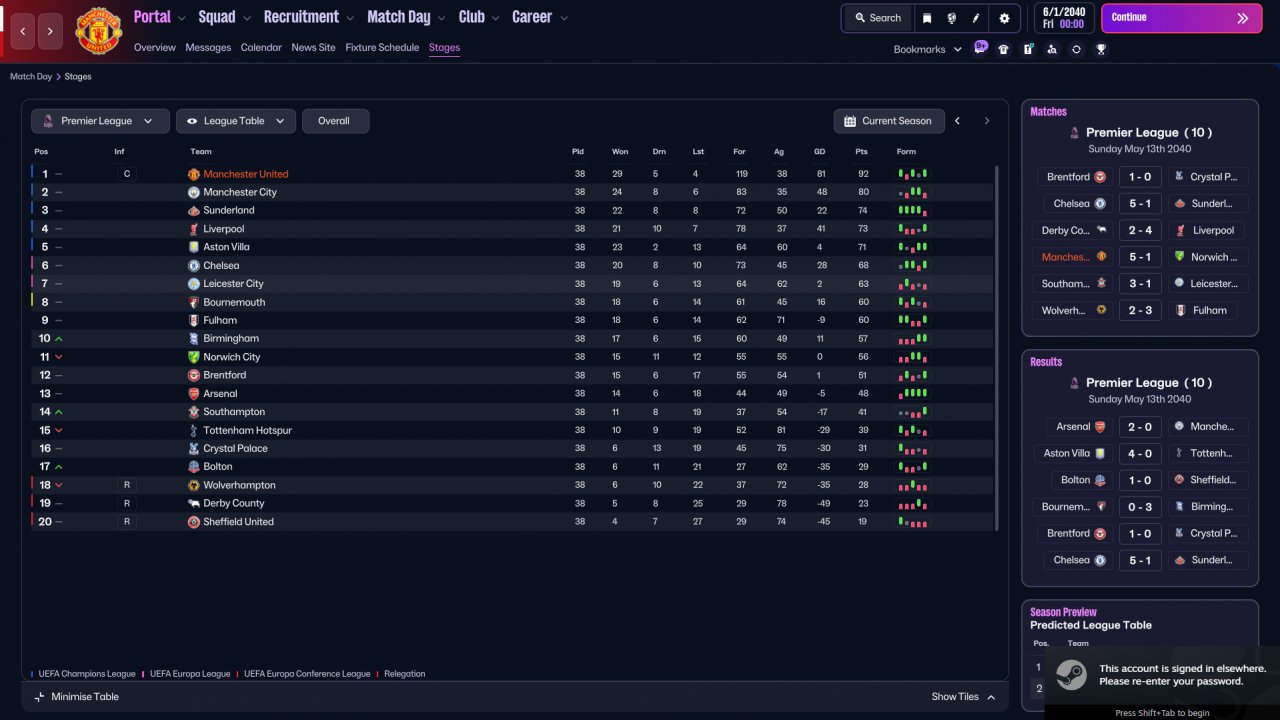The width and height of the screenshot is (1280, 720).
Task: Click the Search button
Action: [877, 18]
